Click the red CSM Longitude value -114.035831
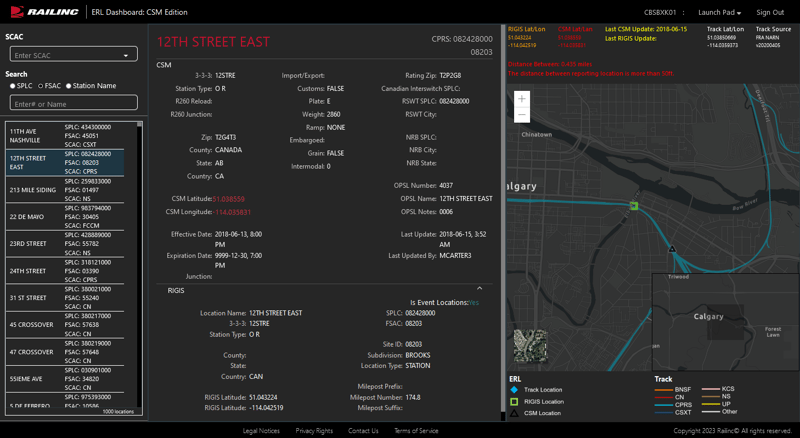Image resolution: width=800 pixels, height=438 pixels. pyautogui.click(x=232, y=212)
